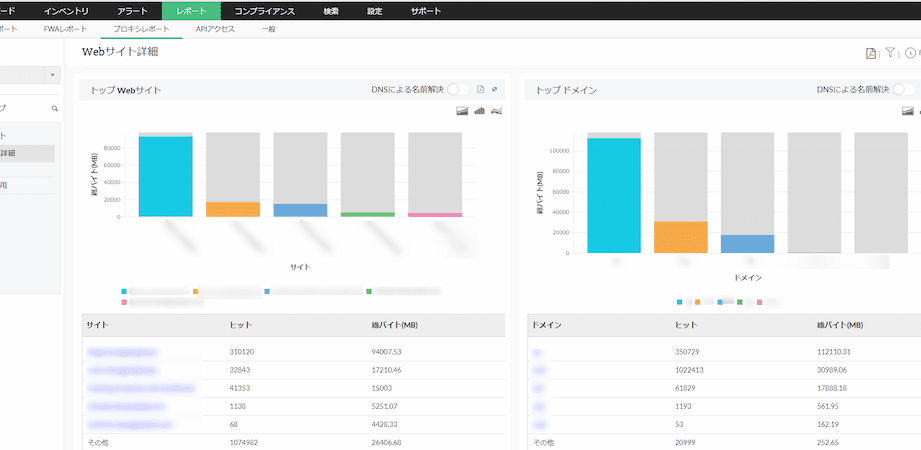Image resolution: width=921 pixels, height=450 pixels.
Task: Click the clock schedule icon in header
Action: pyautogui.click(x=910, y=53)
